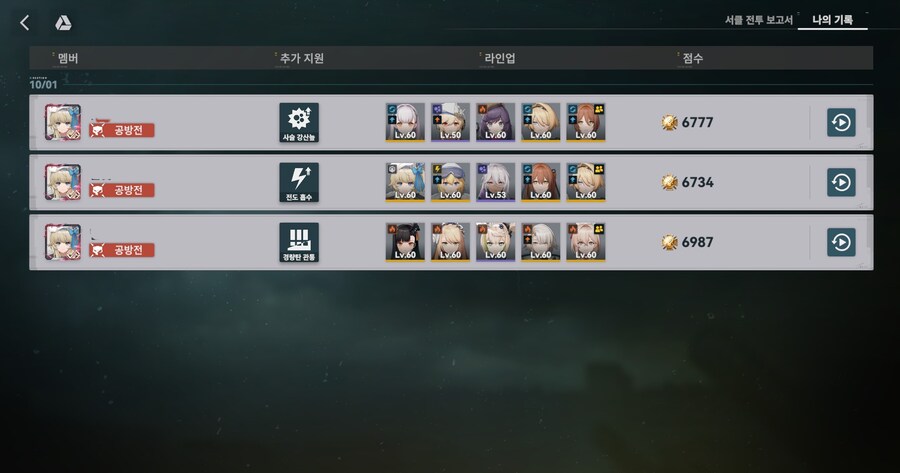Replay the battle scored 6734
This screenshot has height=473, width=900.
(x=841, y=183)
